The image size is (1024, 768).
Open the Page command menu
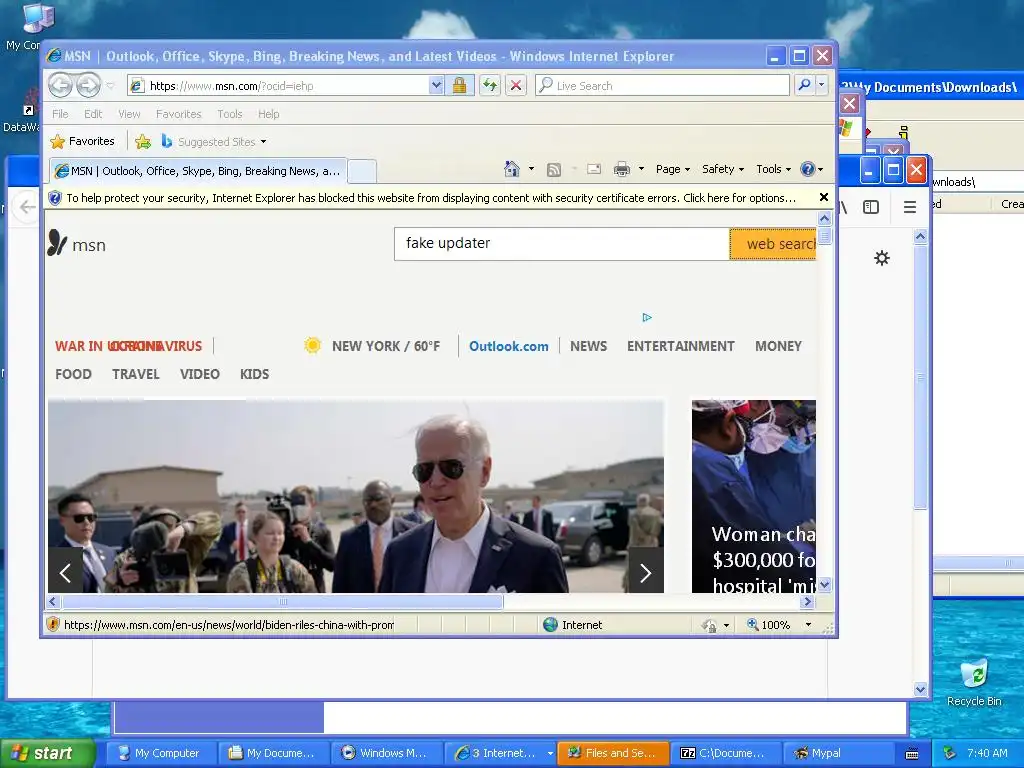673,169
